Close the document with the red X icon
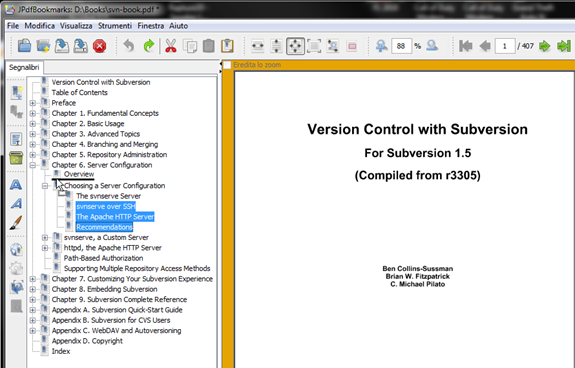Viewport: 575px width, 368px height. point(99,46)
